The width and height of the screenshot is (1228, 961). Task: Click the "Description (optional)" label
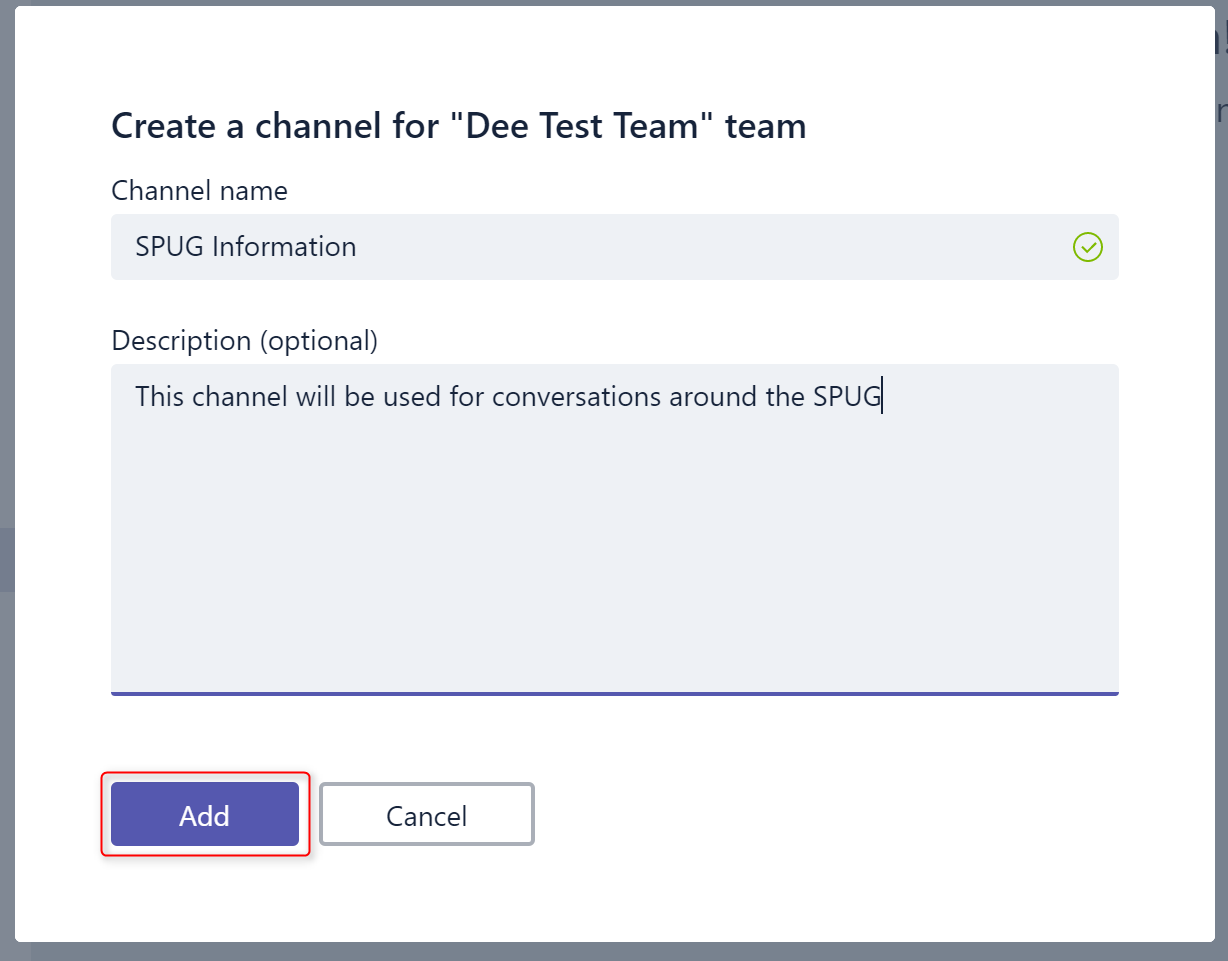coord(244,341)
